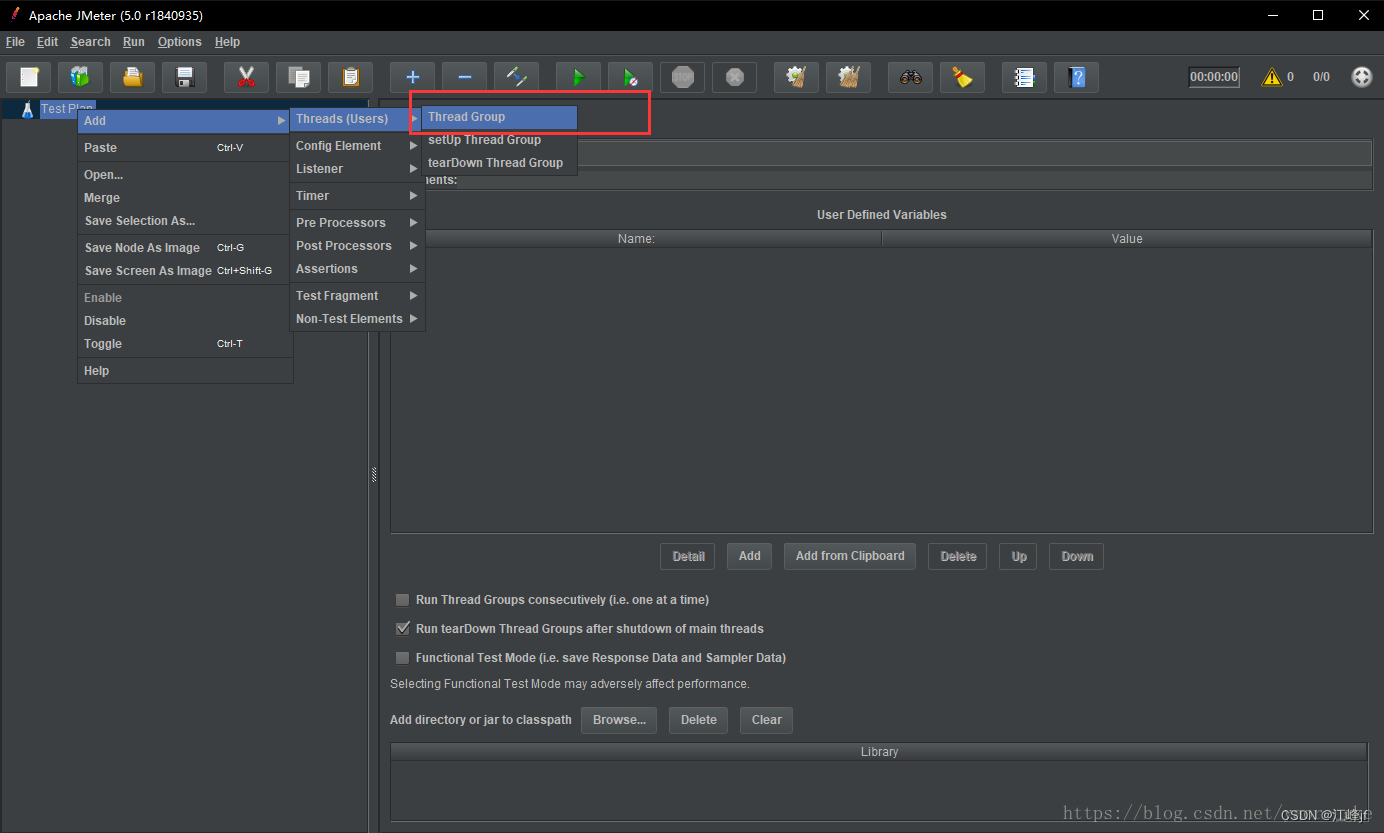Click the Up button
The width and height of the screenshot is (1384, 833).
[x=1018, y=557]
